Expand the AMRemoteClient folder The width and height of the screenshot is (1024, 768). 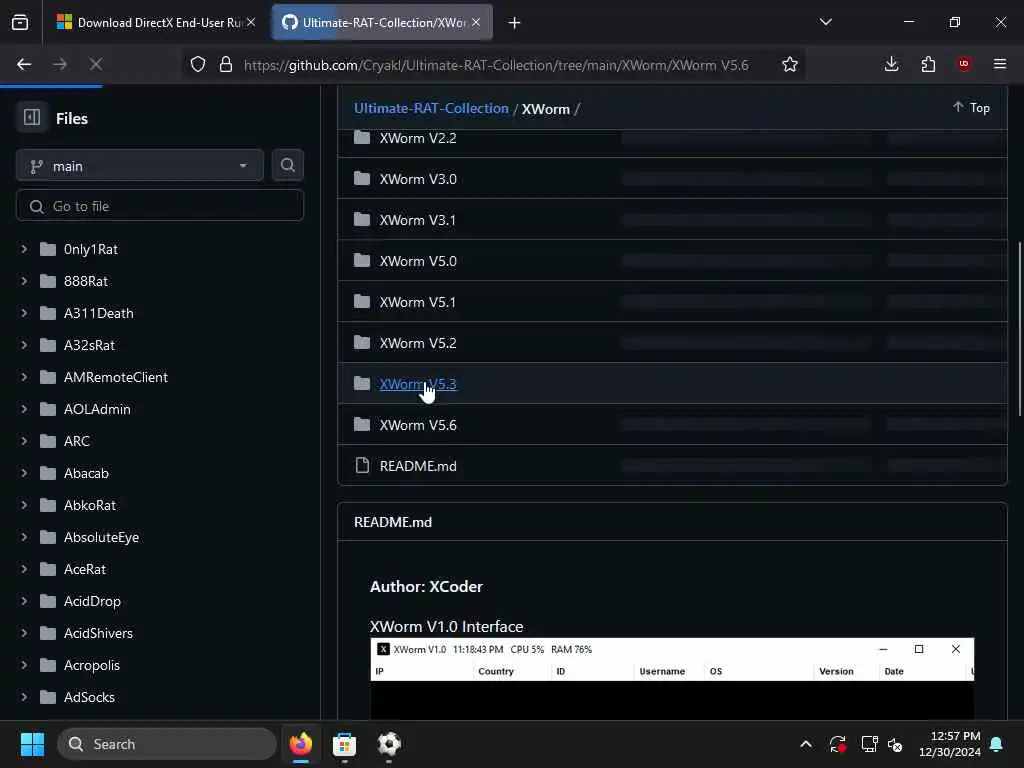pos(24,377)
